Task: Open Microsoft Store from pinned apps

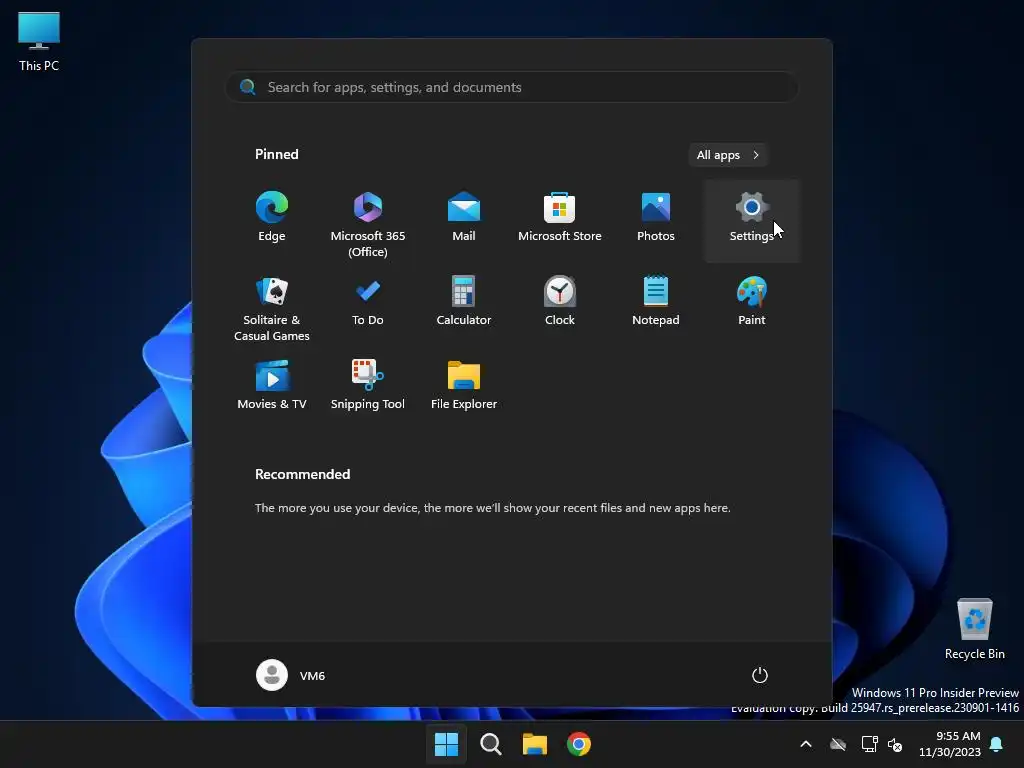Action: (560, 218)
